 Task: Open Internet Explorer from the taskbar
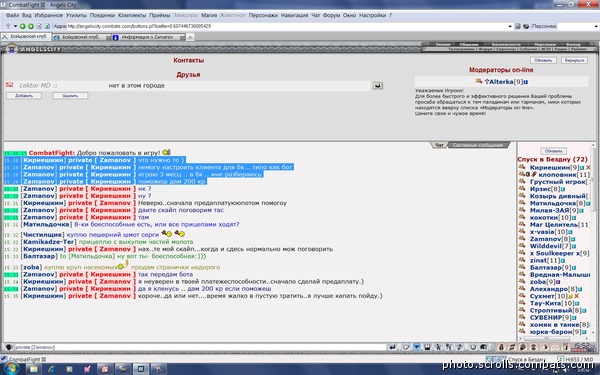pos(52,369)
